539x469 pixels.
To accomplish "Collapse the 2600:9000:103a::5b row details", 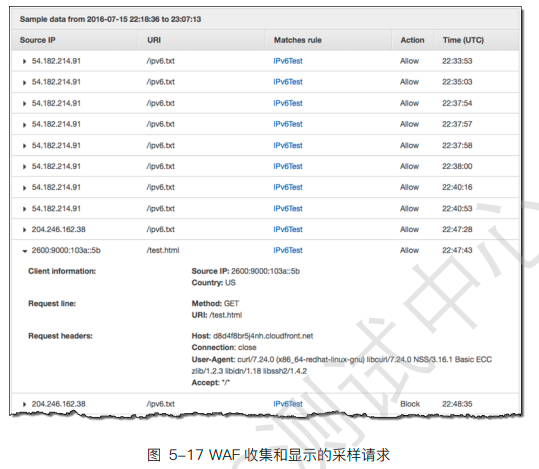I will point(24,251).
